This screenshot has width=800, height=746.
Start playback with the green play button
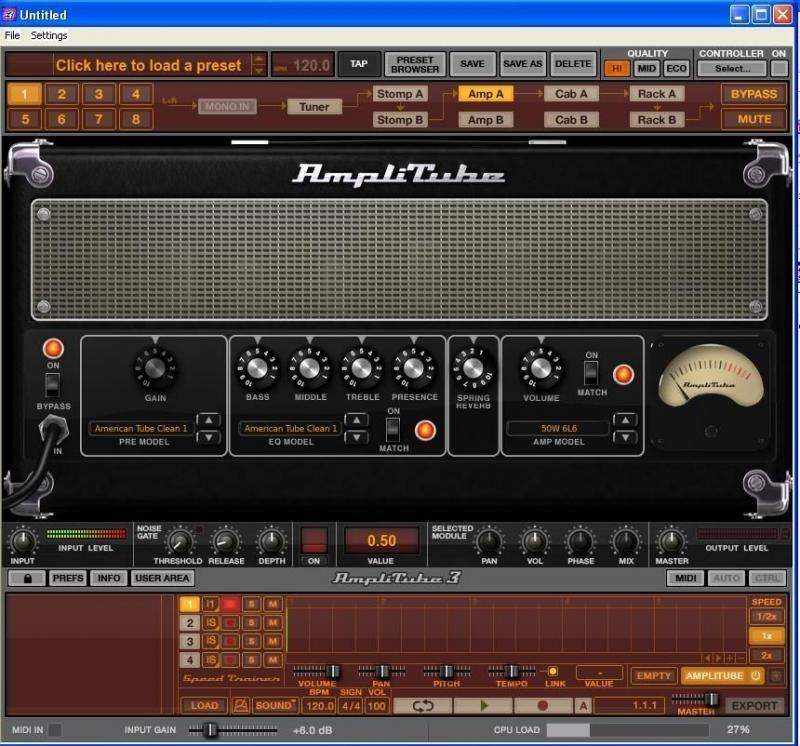click(485, 705)
